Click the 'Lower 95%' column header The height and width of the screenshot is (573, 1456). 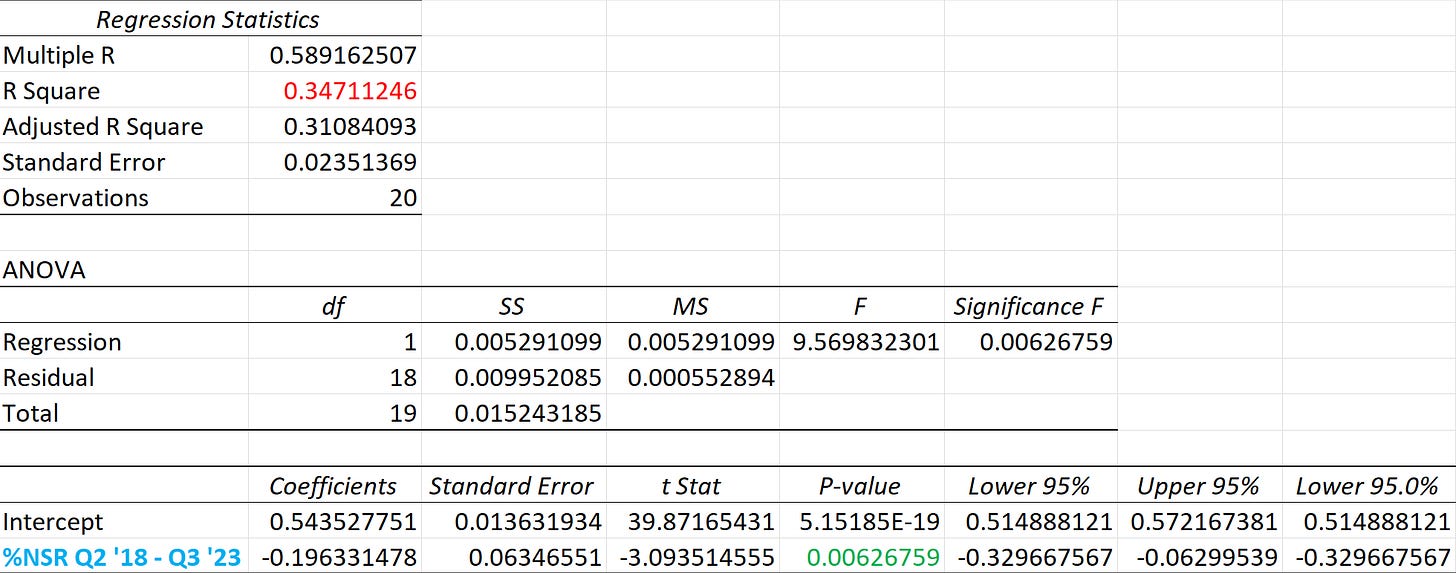pyautogui.click(x=1029, y=486)
